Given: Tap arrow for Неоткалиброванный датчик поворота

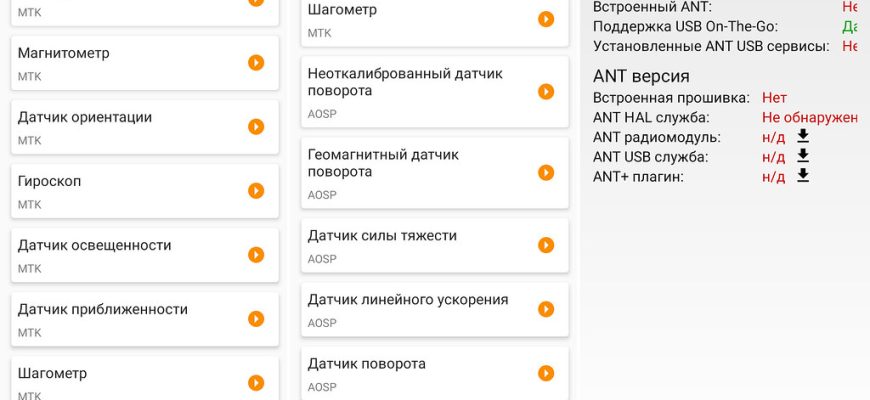Looking at the screenshot, I should click(546, 91).
